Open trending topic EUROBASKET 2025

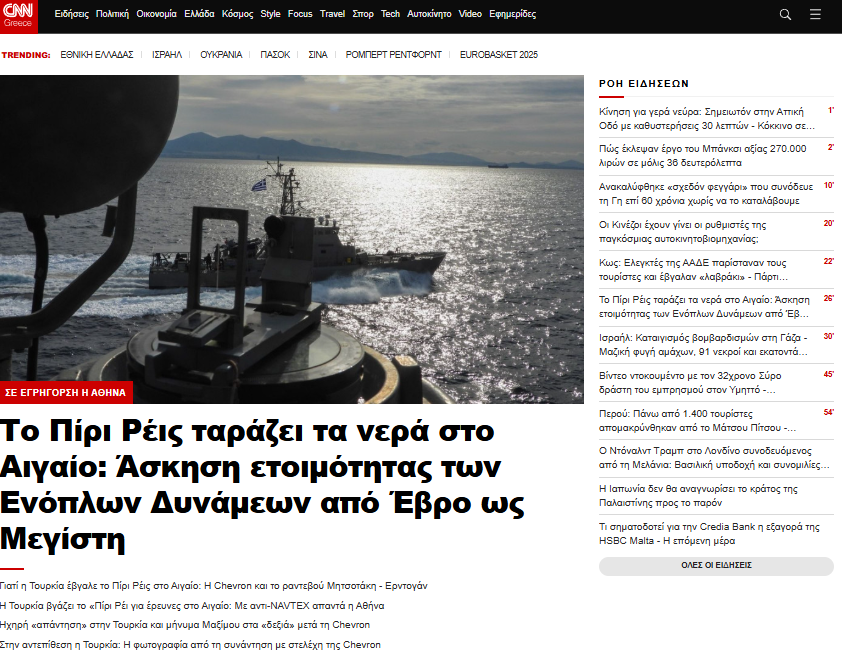tap(499, 55)
